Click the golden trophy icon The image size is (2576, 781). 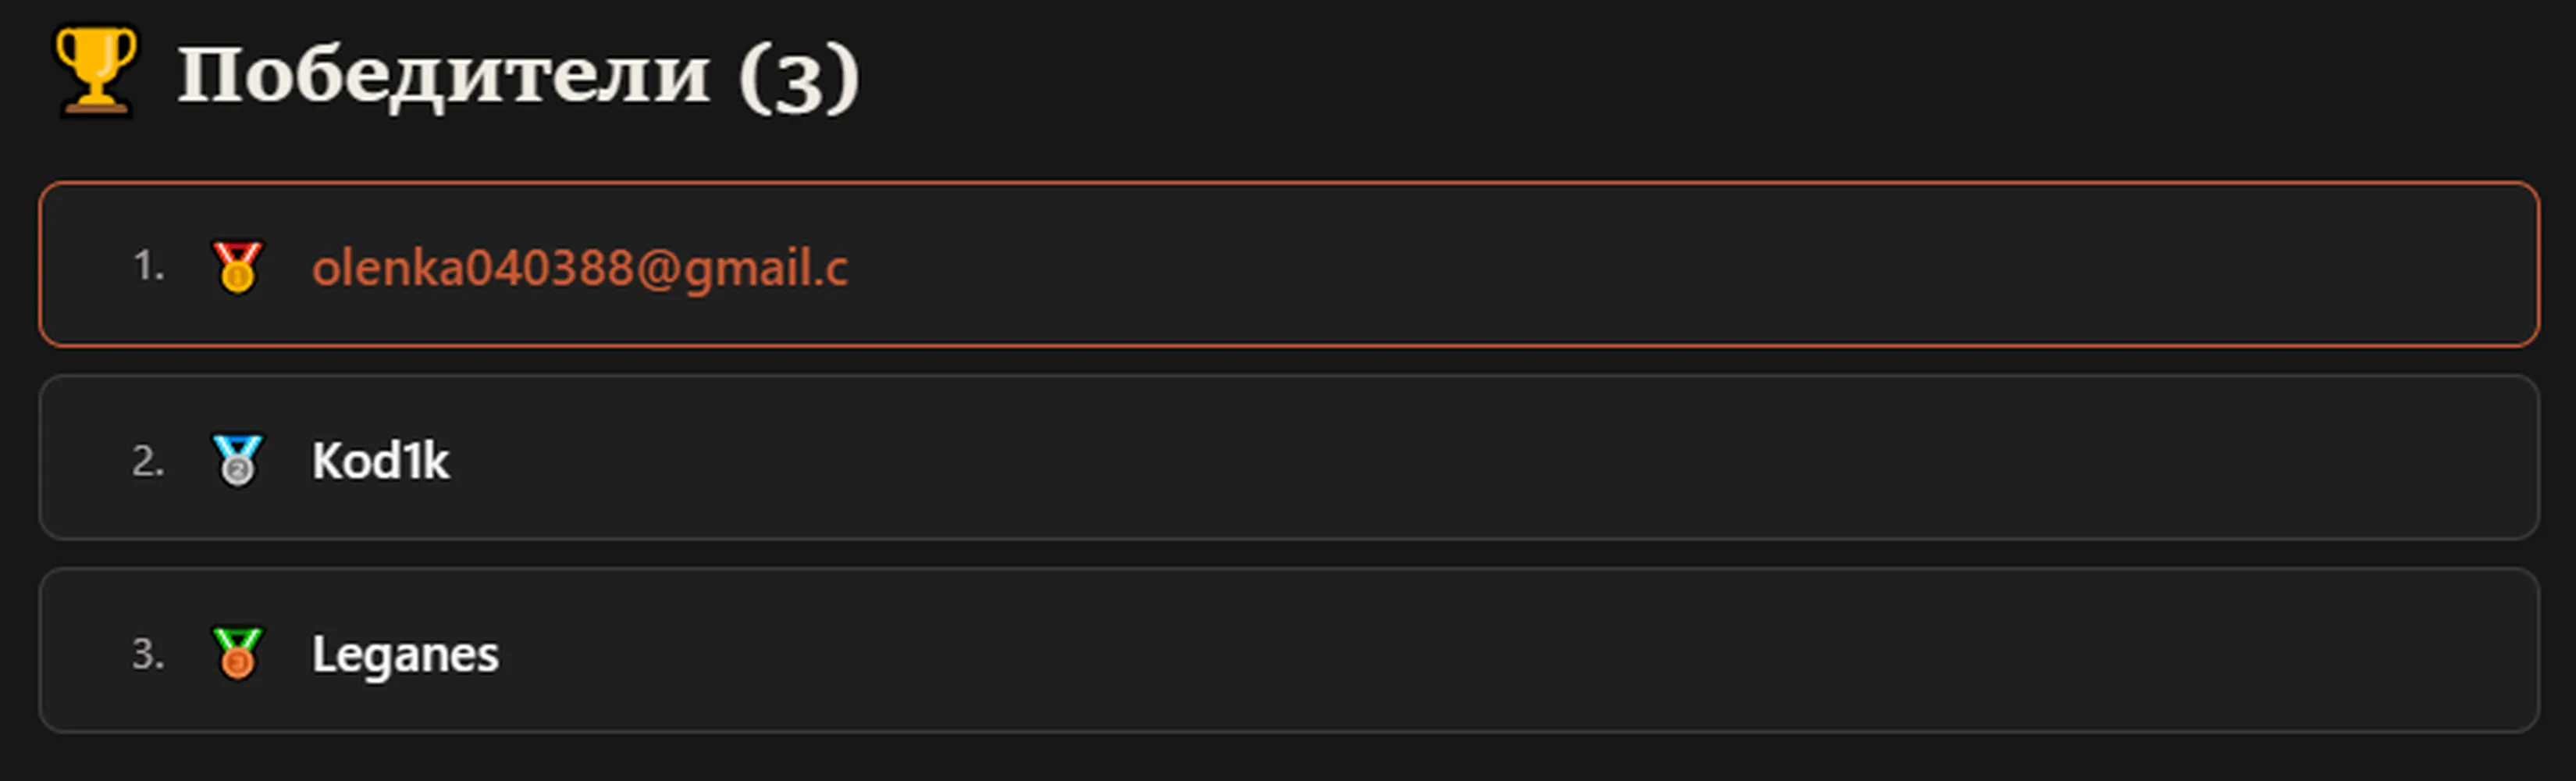coord(96,72)
